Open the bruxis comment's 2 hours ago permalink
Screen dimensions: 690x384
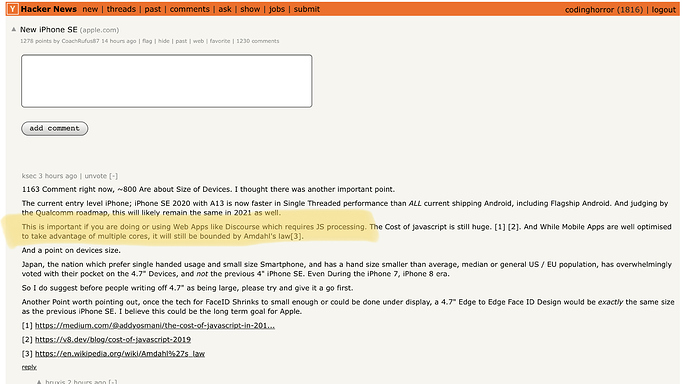[x=86, y=382]
